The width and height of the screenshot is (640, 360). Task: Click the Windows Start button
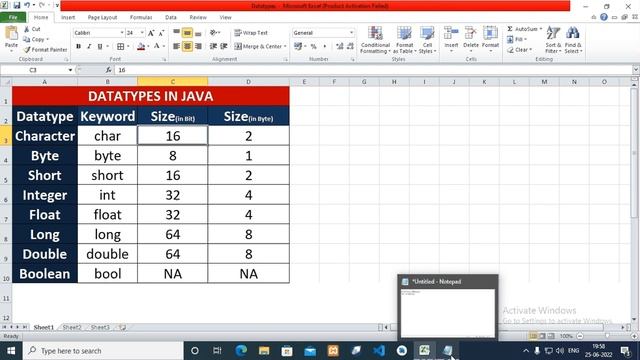[x=11, y=351]
